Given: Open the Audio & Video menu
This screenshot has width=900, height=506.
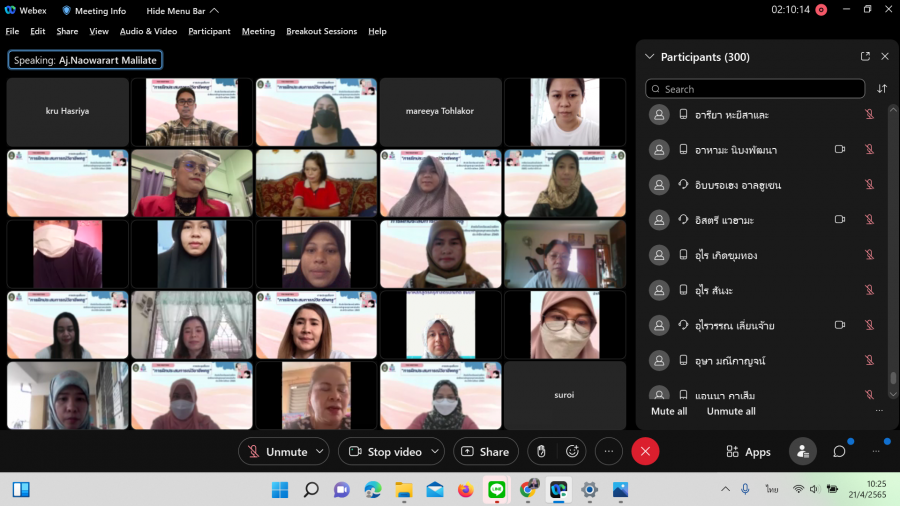Looking at the screenshot, I should [x=148, y=31].
